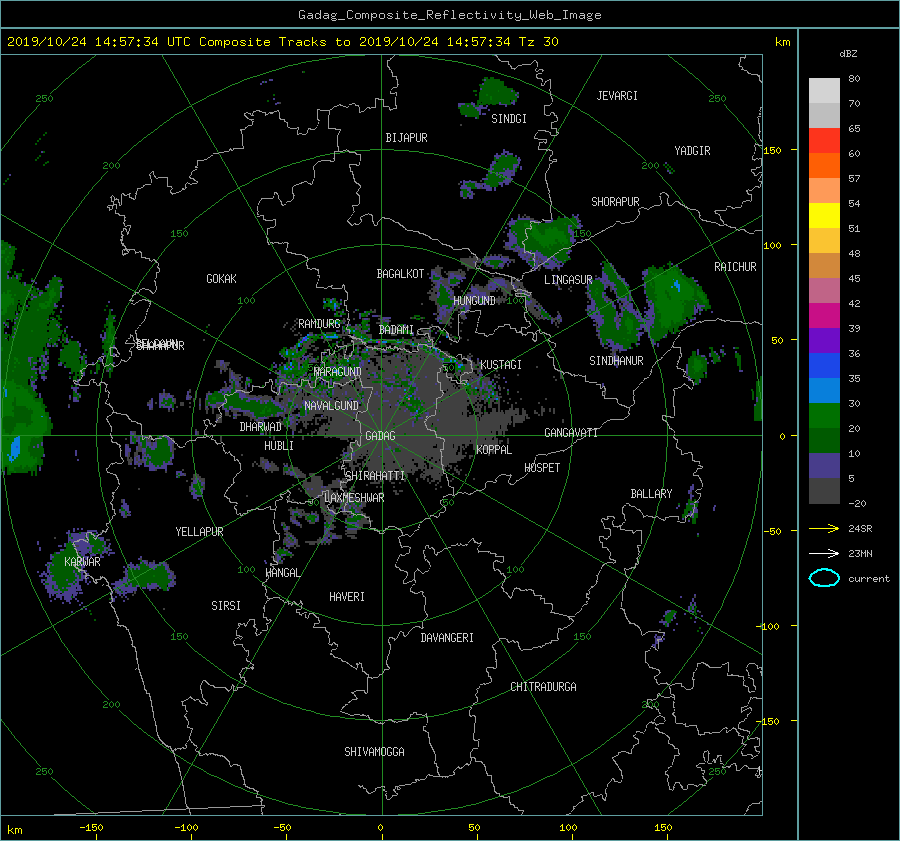Select the purple 36-39 dBZ legend band
900x841 pixels.
pos(824,341)
